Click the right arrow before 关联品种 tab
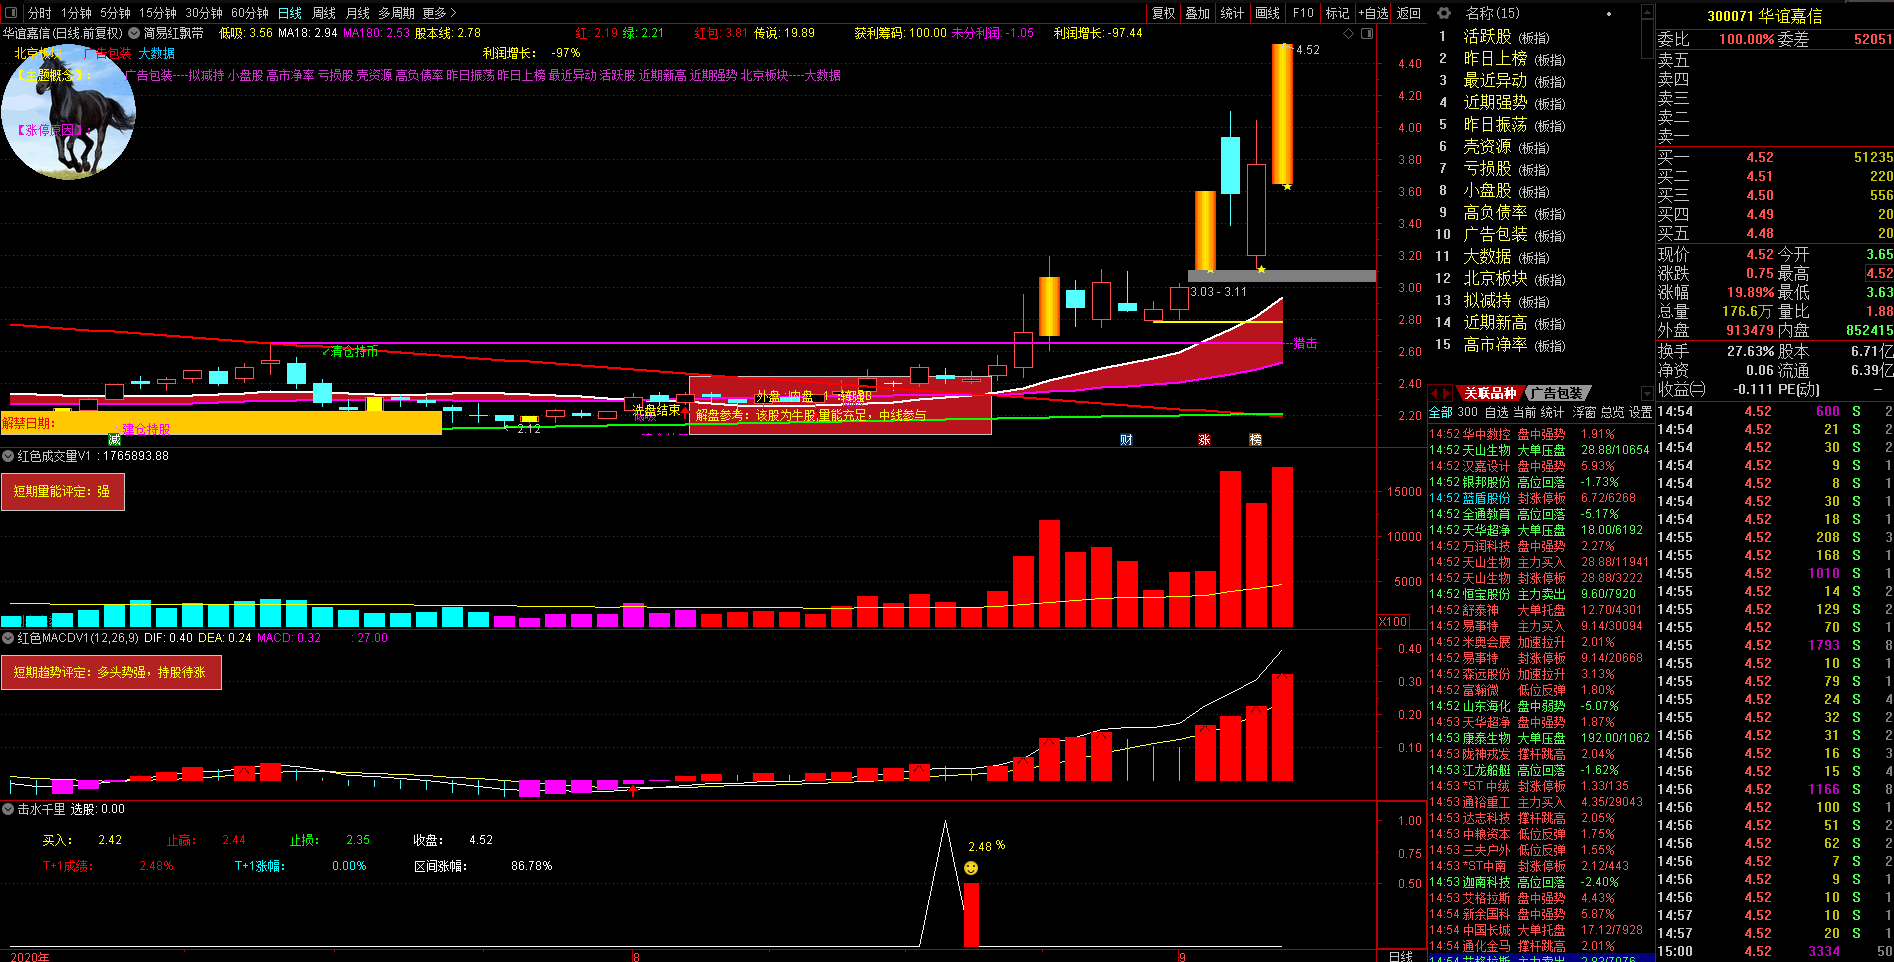Screen dimensions: 1894x962 tap(1446, 393)
